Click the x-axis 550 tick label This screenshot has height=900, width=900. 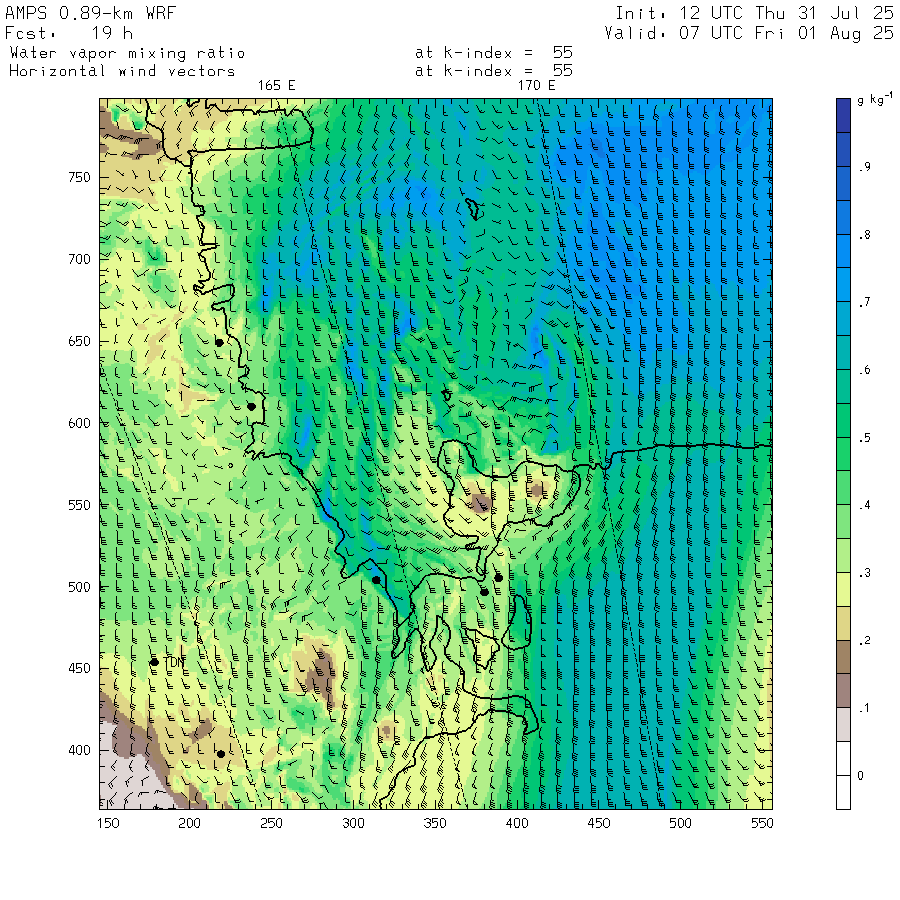point(762,823)
